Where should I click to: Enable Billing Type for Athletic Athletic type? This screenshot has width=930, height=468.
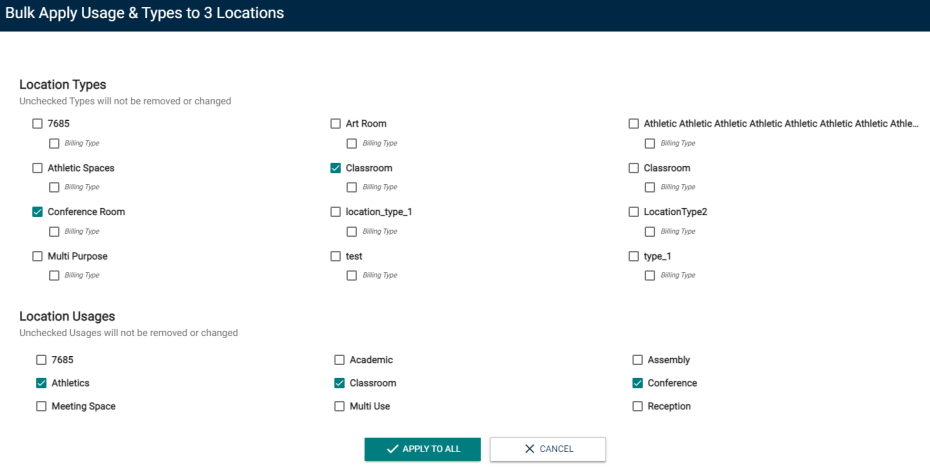pos(650,144)
